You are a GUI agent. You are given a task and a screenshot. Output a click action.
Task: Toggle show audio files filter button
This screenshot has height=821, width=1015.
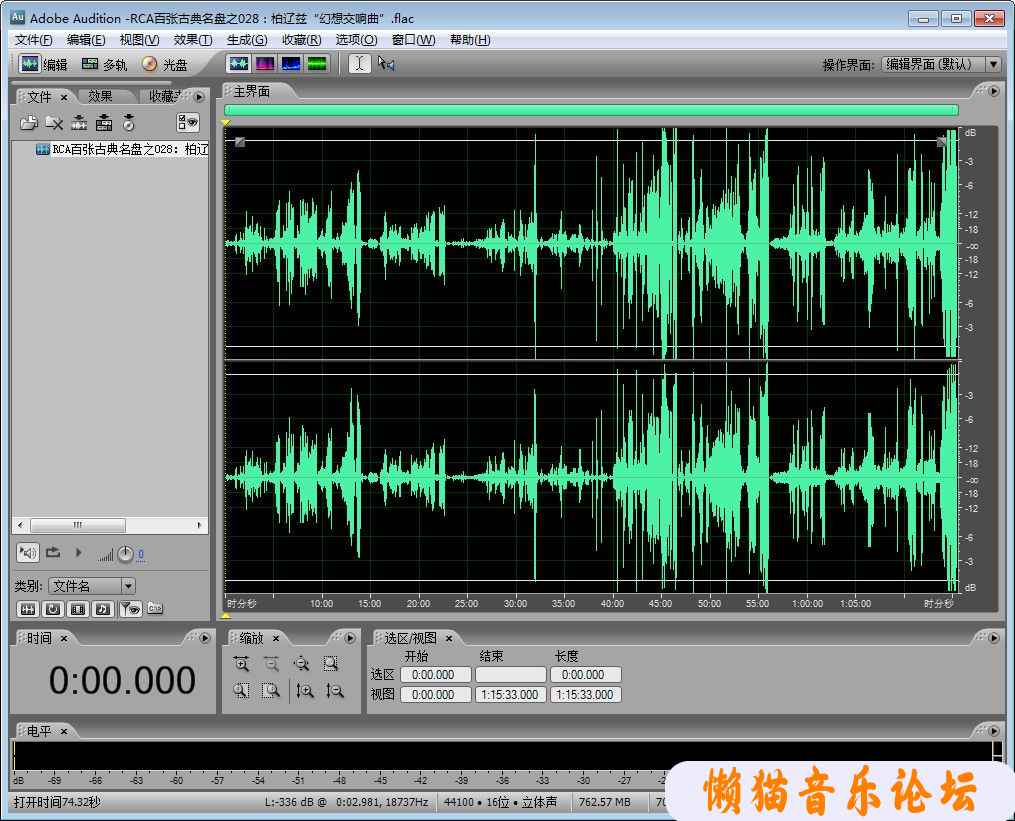click(x=27, y=608)
